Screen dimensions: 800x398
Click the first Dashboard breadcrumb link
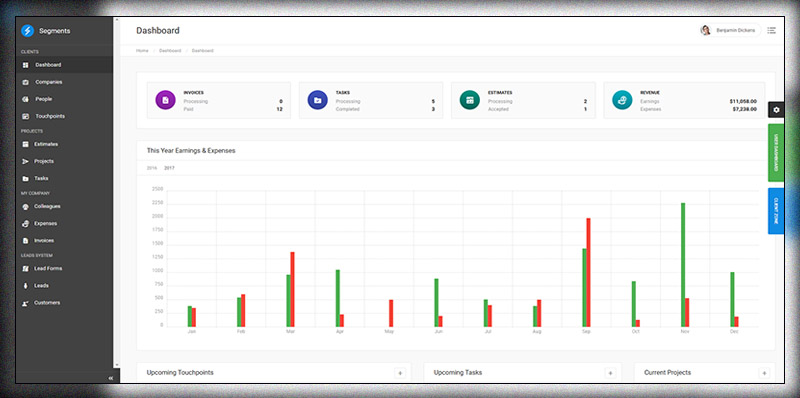click(x=170, y=51)
